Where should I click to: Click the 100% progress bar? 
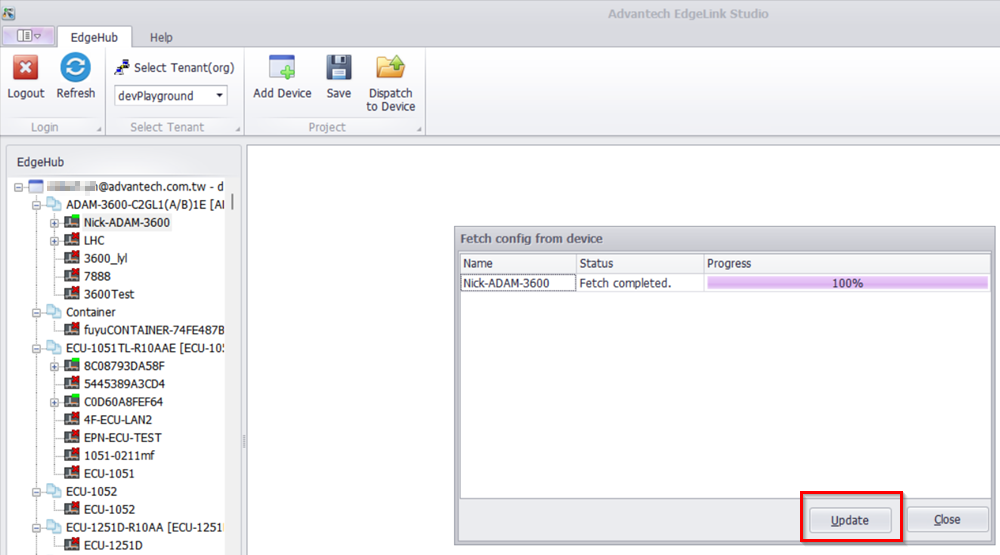(x=847, y=283)
